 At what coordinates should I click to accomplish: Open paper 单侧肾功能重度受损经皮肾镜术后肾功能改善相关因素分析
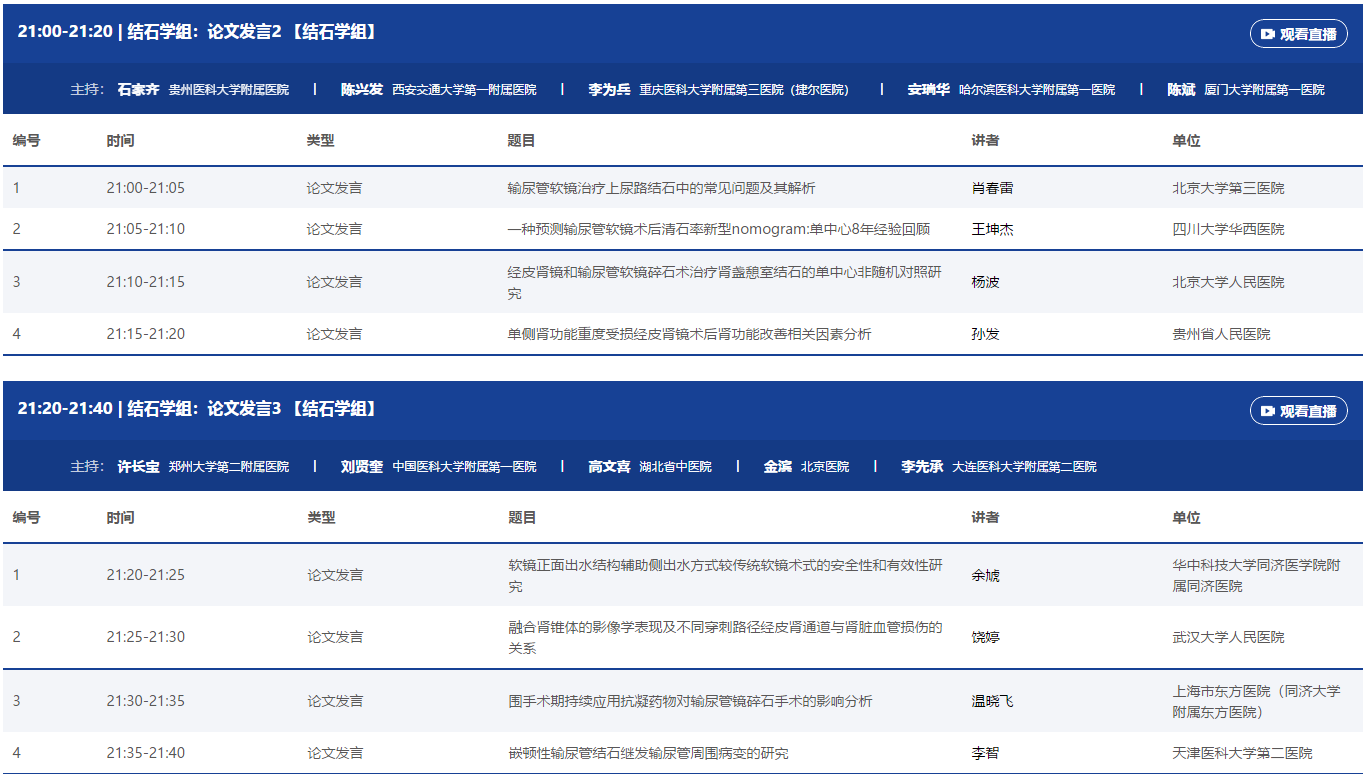click(689, 334)
